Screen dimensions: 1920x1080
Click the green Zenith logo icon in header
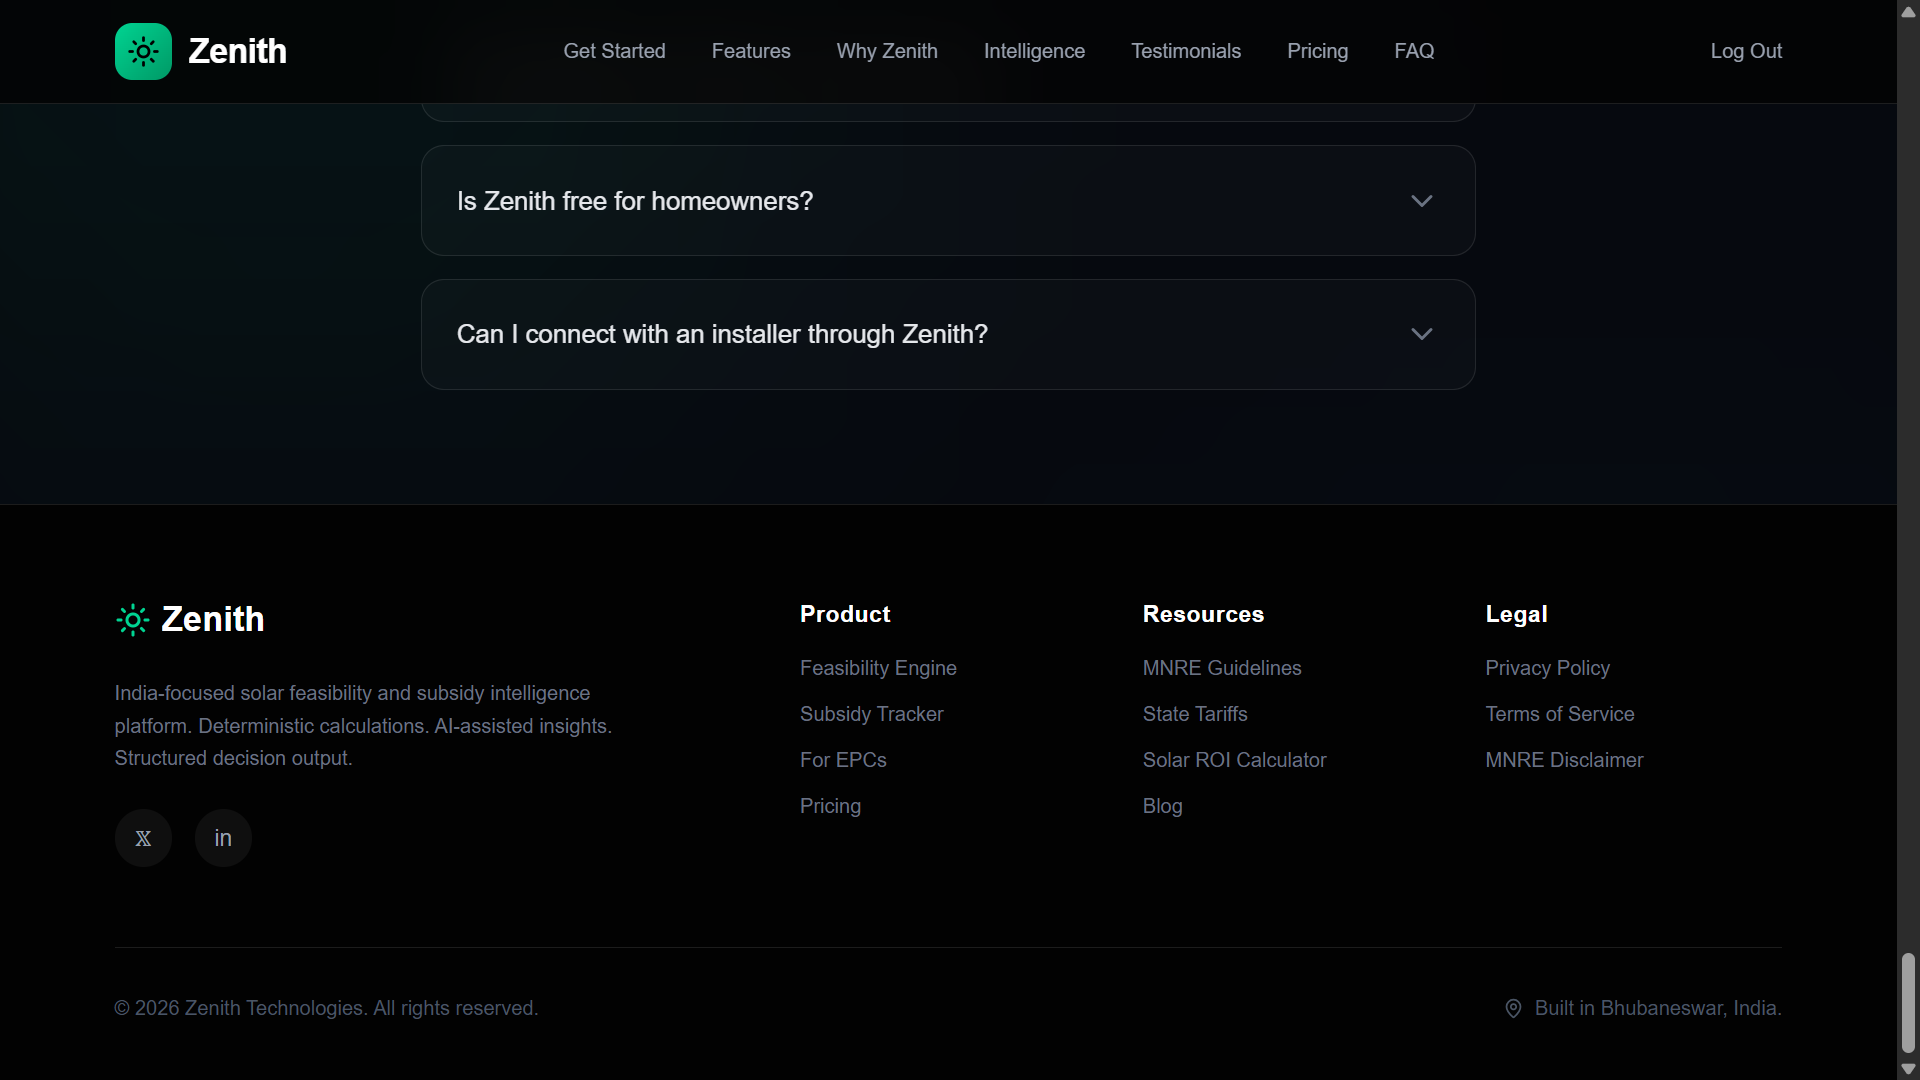(143, 51)
